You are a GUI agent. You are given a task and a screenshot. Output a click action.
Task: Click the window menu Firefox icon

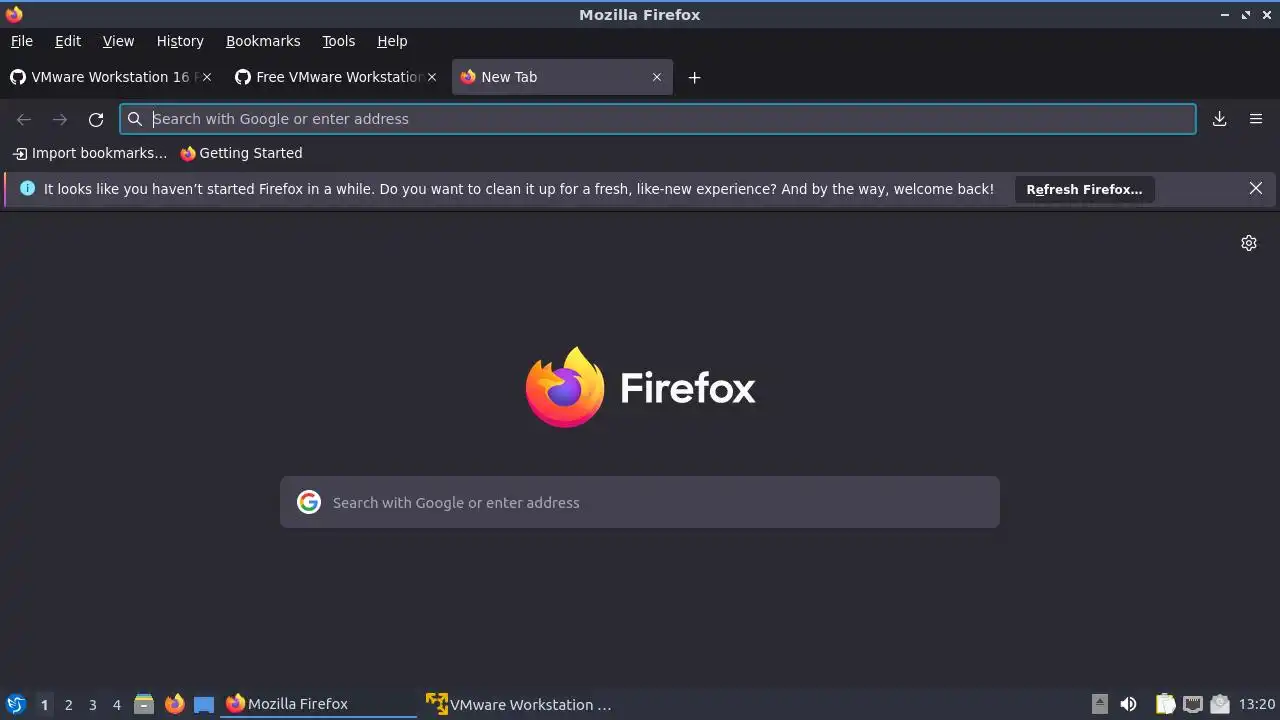coord(14,14)
